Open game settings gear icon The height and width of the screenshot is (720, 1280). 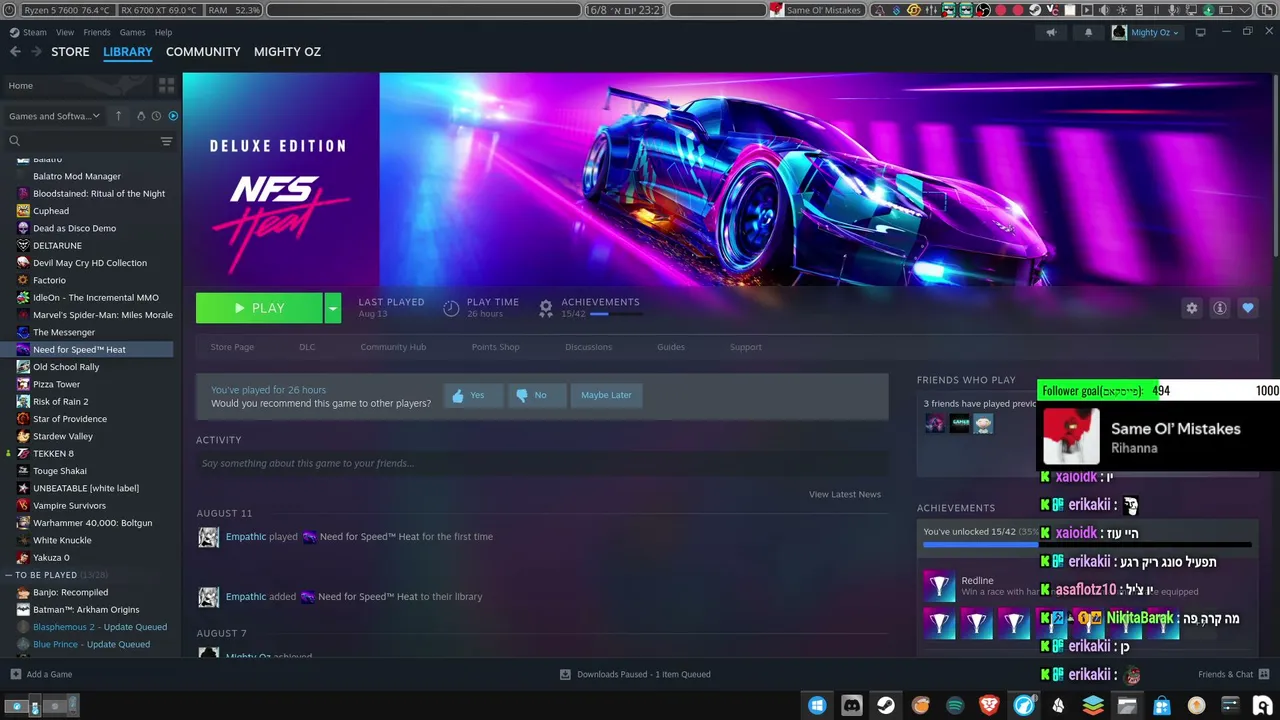click(x=1192, y=308)
